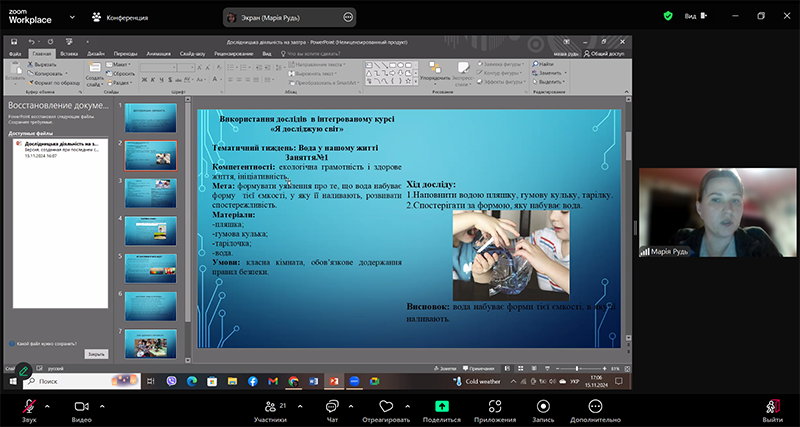
Task: Start camera with the Видео button
Action: click(x=82, y=411)
